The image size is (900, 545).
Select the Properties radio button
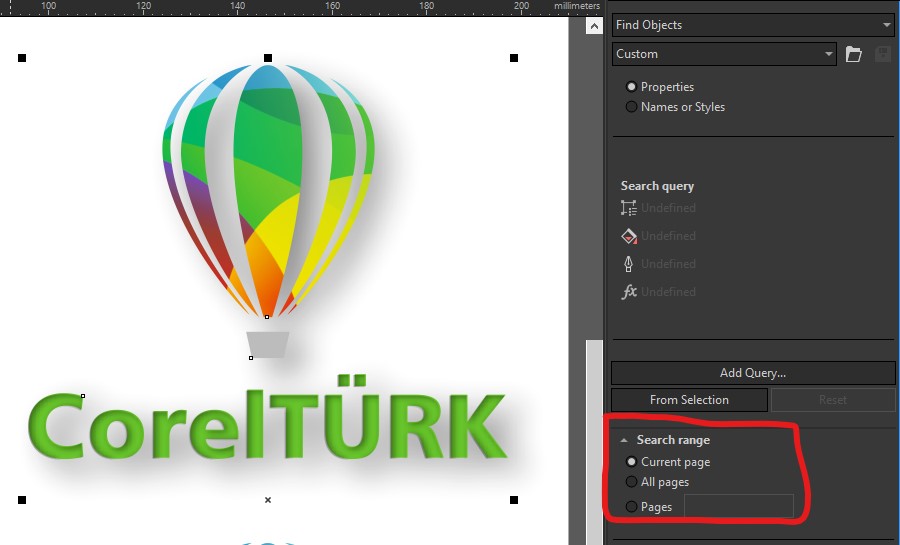pos(631,87)
